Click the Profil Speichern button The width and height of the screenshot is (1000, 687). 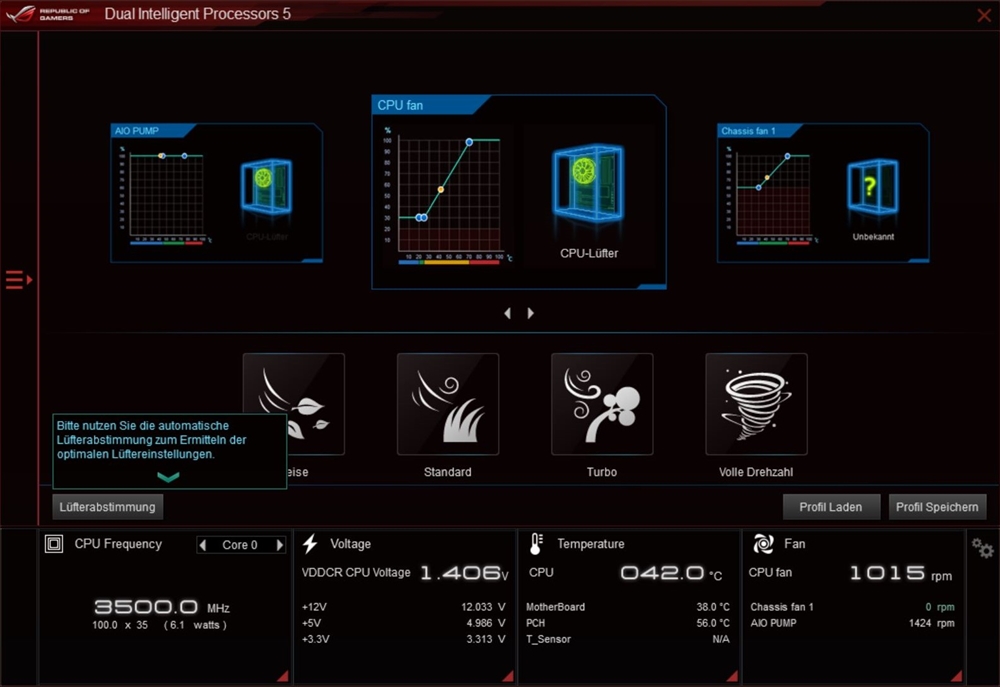(937, 507)
